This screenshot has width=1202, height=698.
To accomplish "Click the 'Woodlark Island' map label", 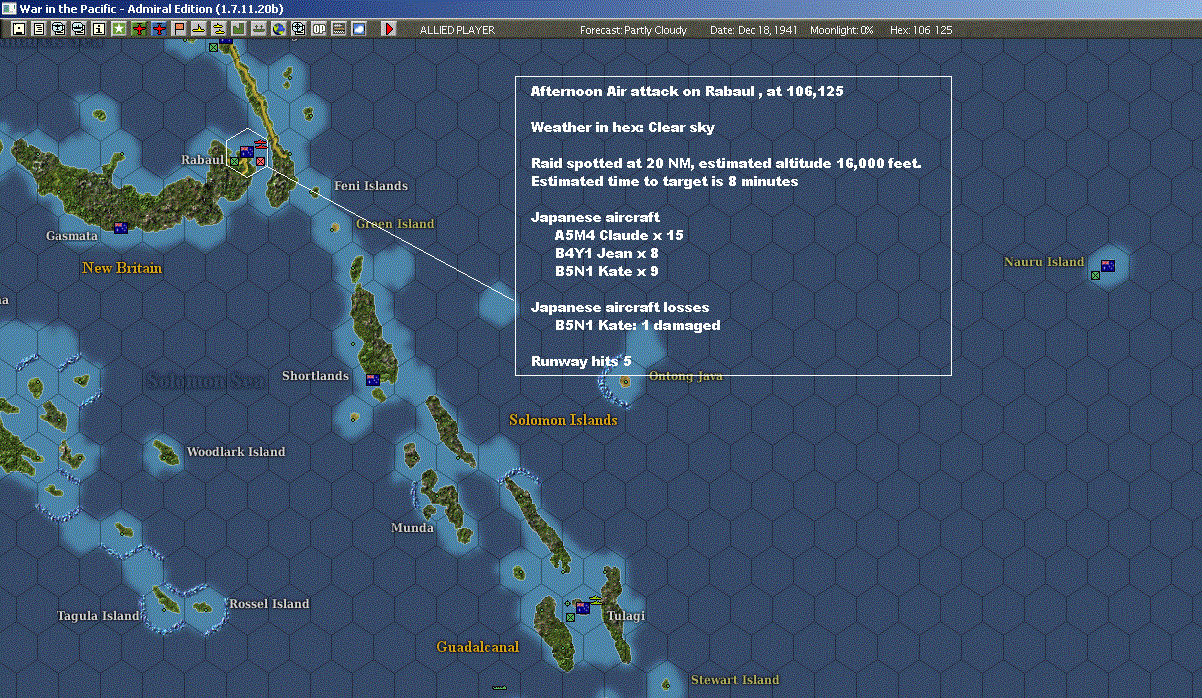I will click(x=236, y=452).
